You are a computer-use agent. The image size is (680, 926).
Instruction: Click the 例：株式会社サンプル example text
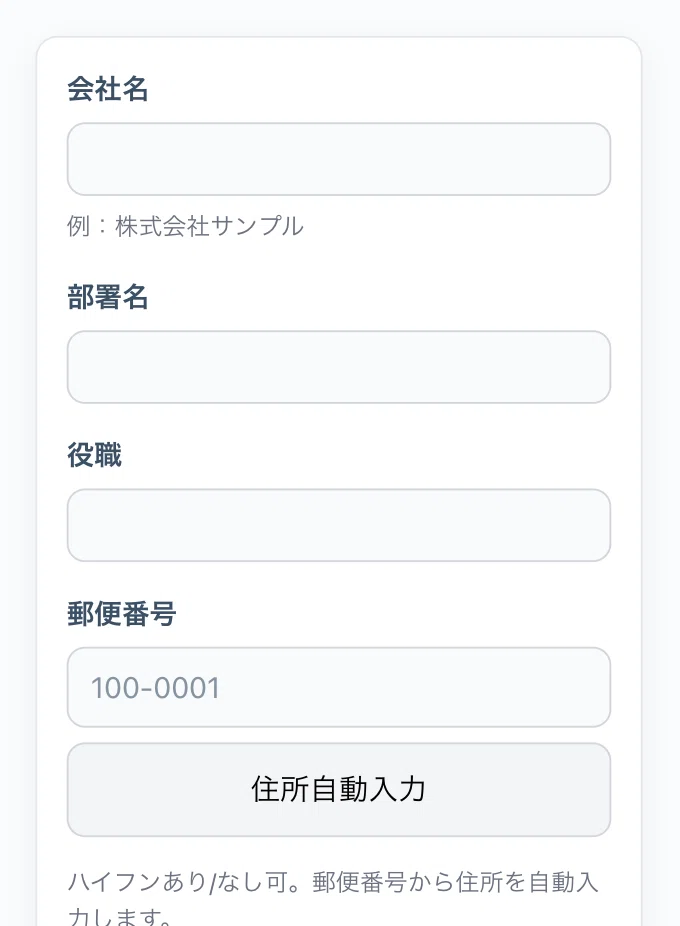tap(185, 227)
